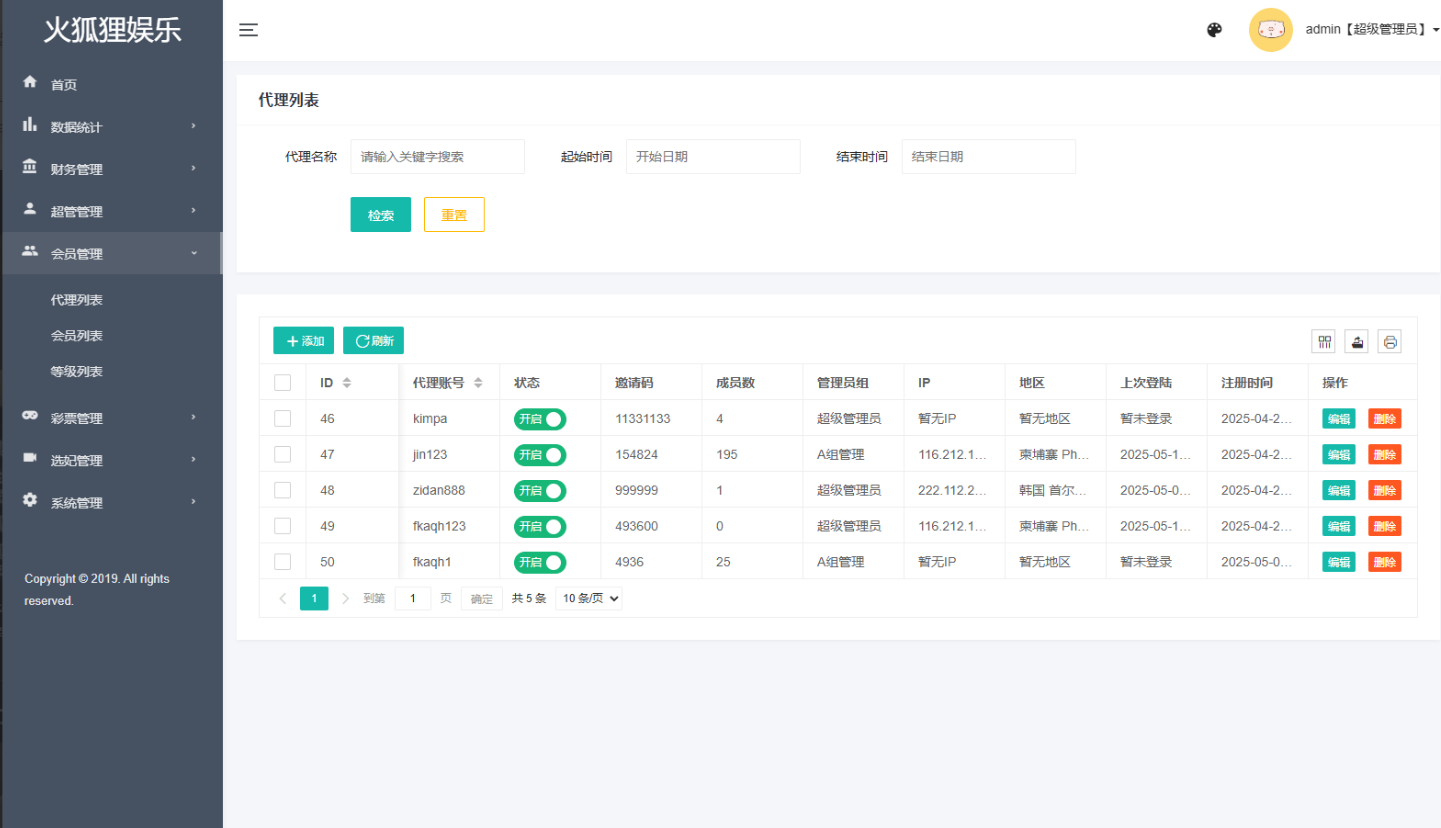Click the 超管管理 person icon
This screenshot has width=1441, height=828.
tap(30, 209)
